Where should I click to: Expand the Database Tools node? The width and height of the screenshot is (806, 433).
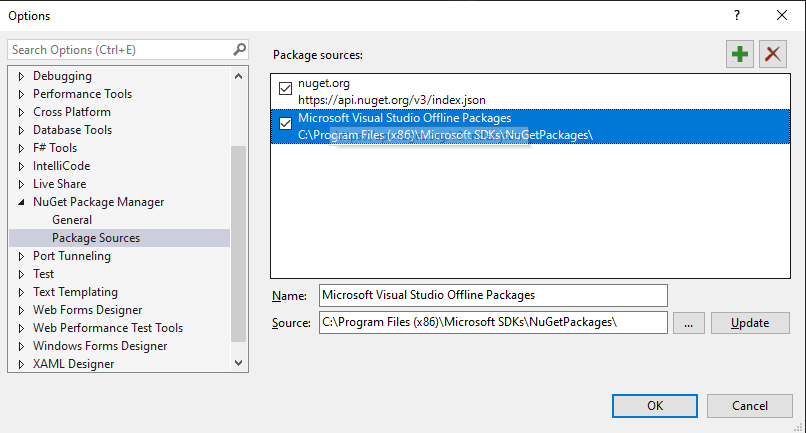[21, 130]
